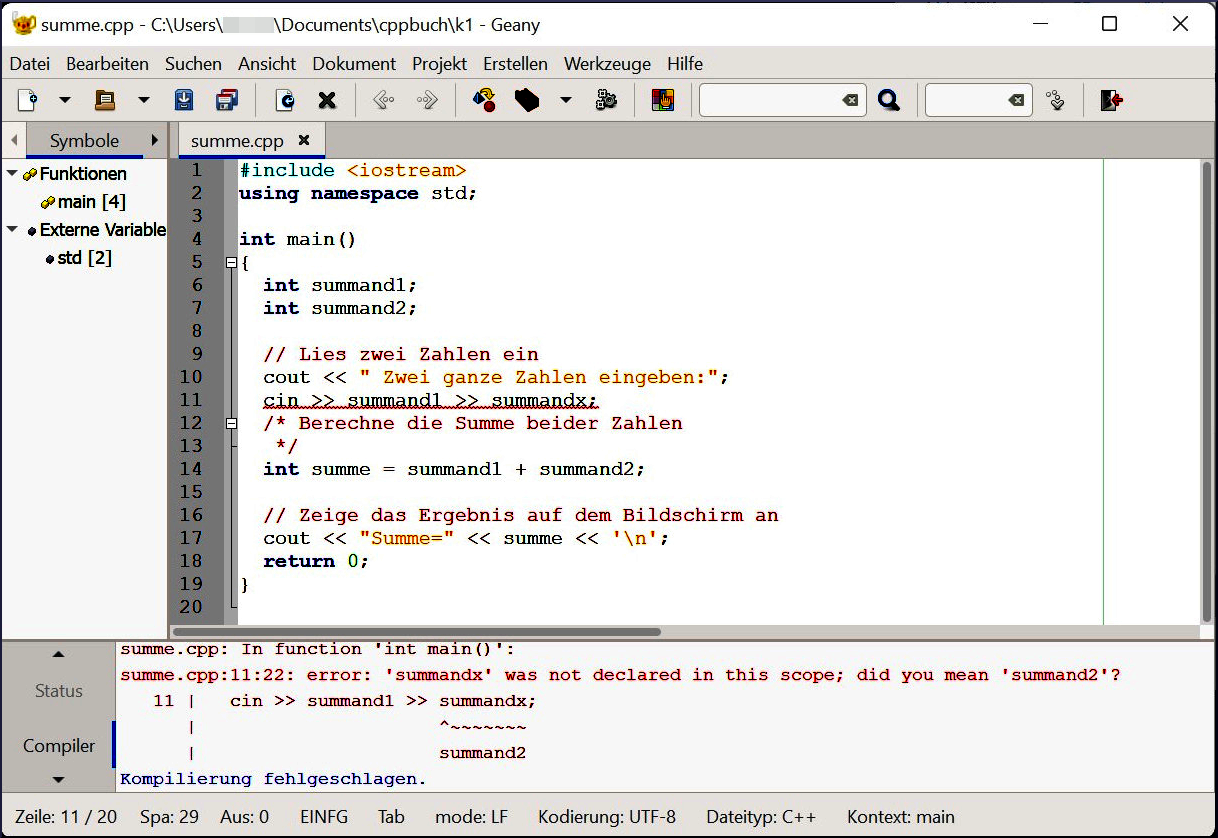Switch to the Compiler message tab

pos(59,746)
